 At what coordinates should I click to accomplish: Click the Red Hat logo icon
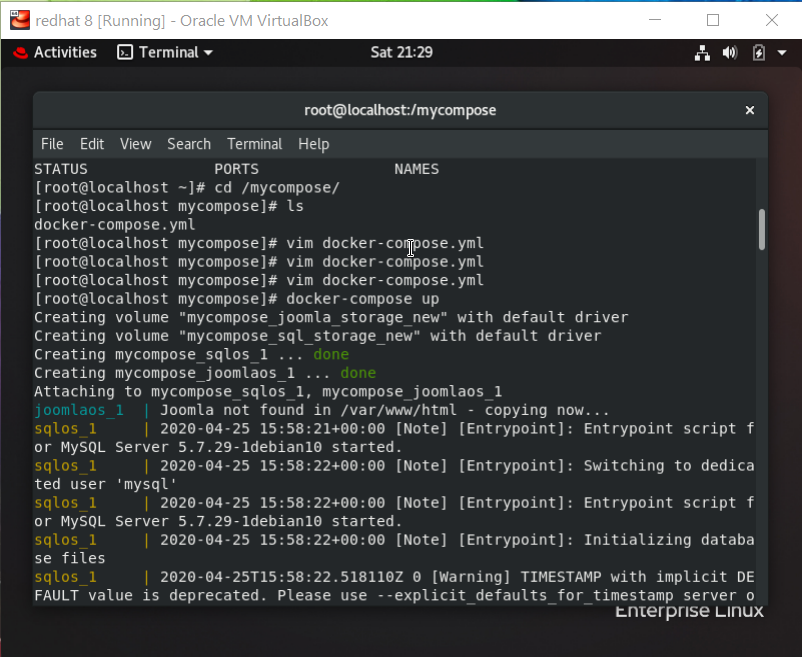tap(20, 52)
